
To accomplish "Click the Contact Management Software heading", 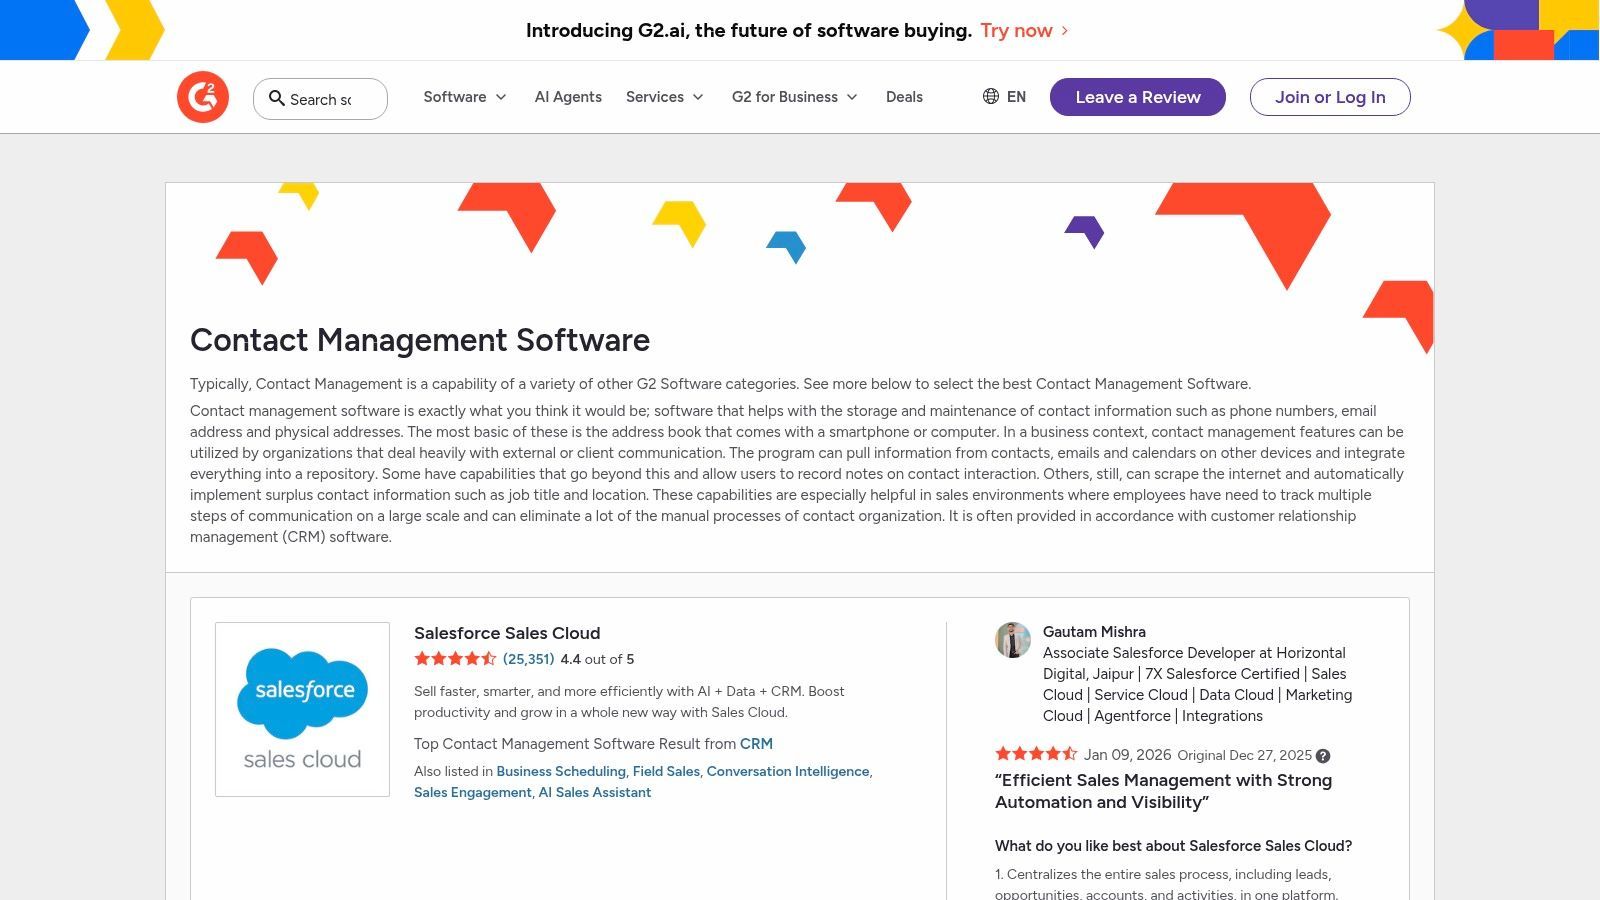I will point(420,340).
